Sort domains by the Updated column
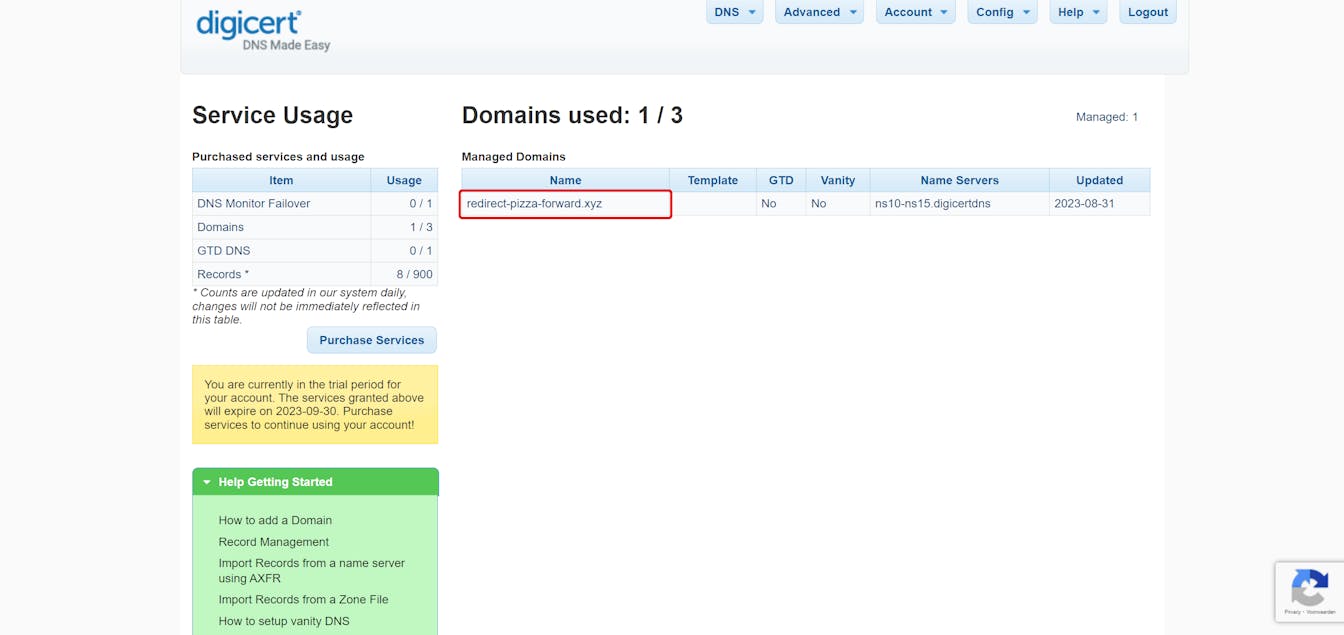 click(1099, 180)
